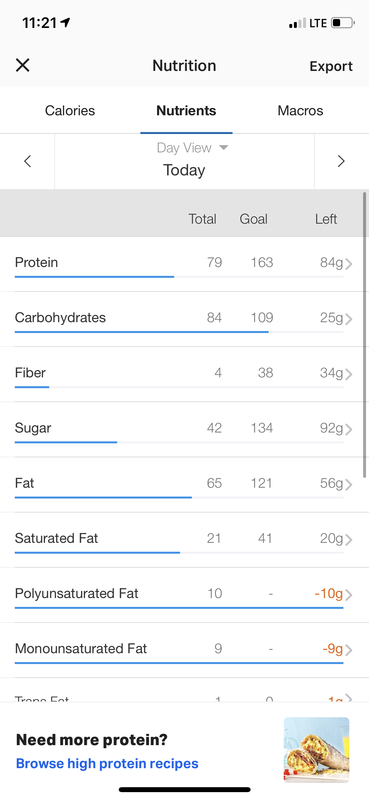Open Sugar details chevron
Viewport: 369px width, 800px height.
[x=349, y=429]
